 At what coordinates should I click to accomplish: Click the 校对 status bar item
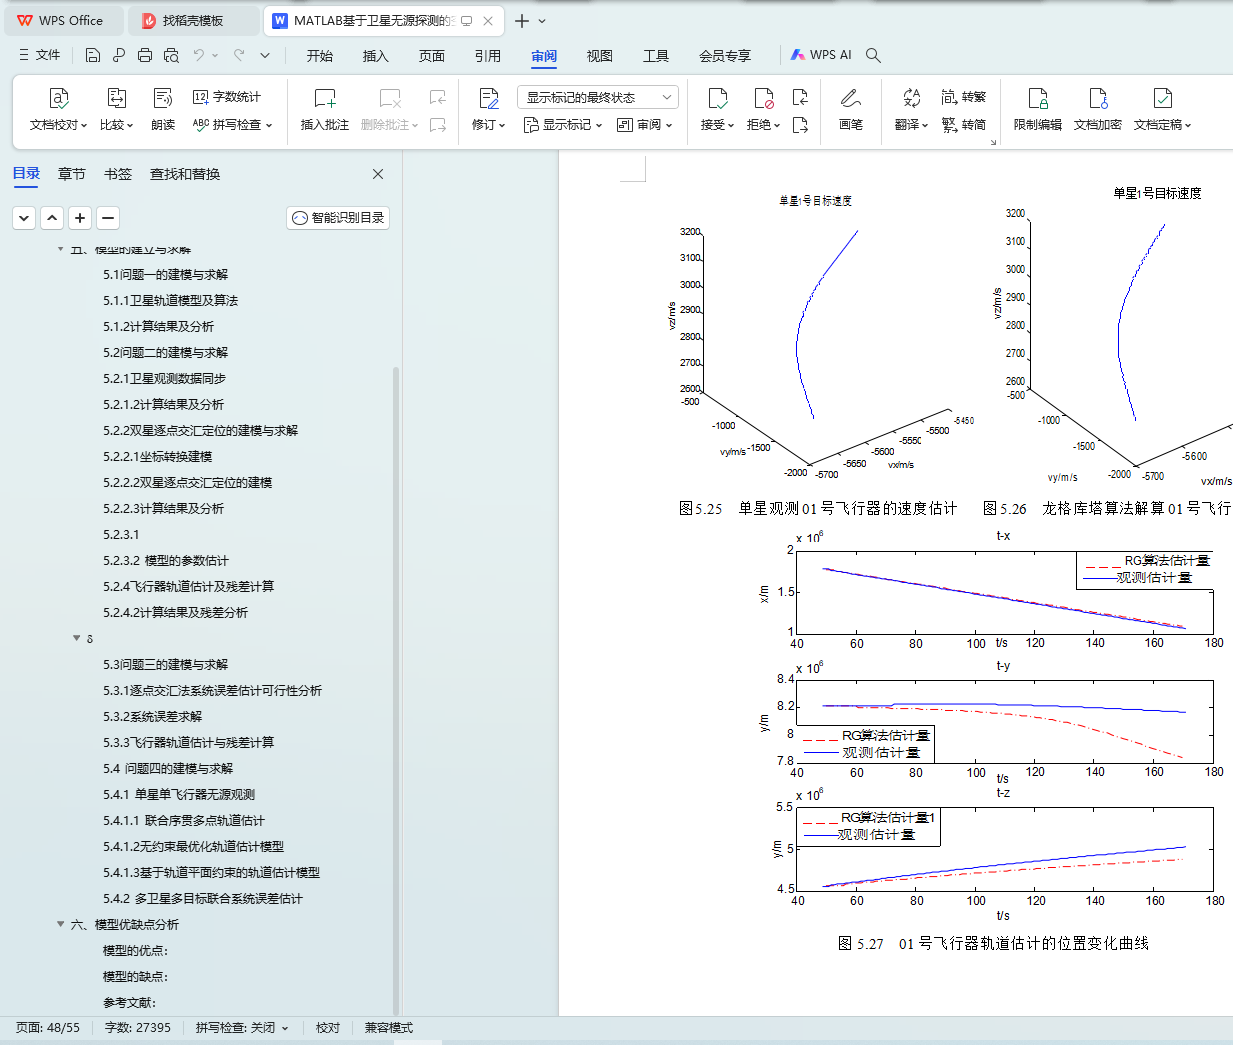[328, 1027]
